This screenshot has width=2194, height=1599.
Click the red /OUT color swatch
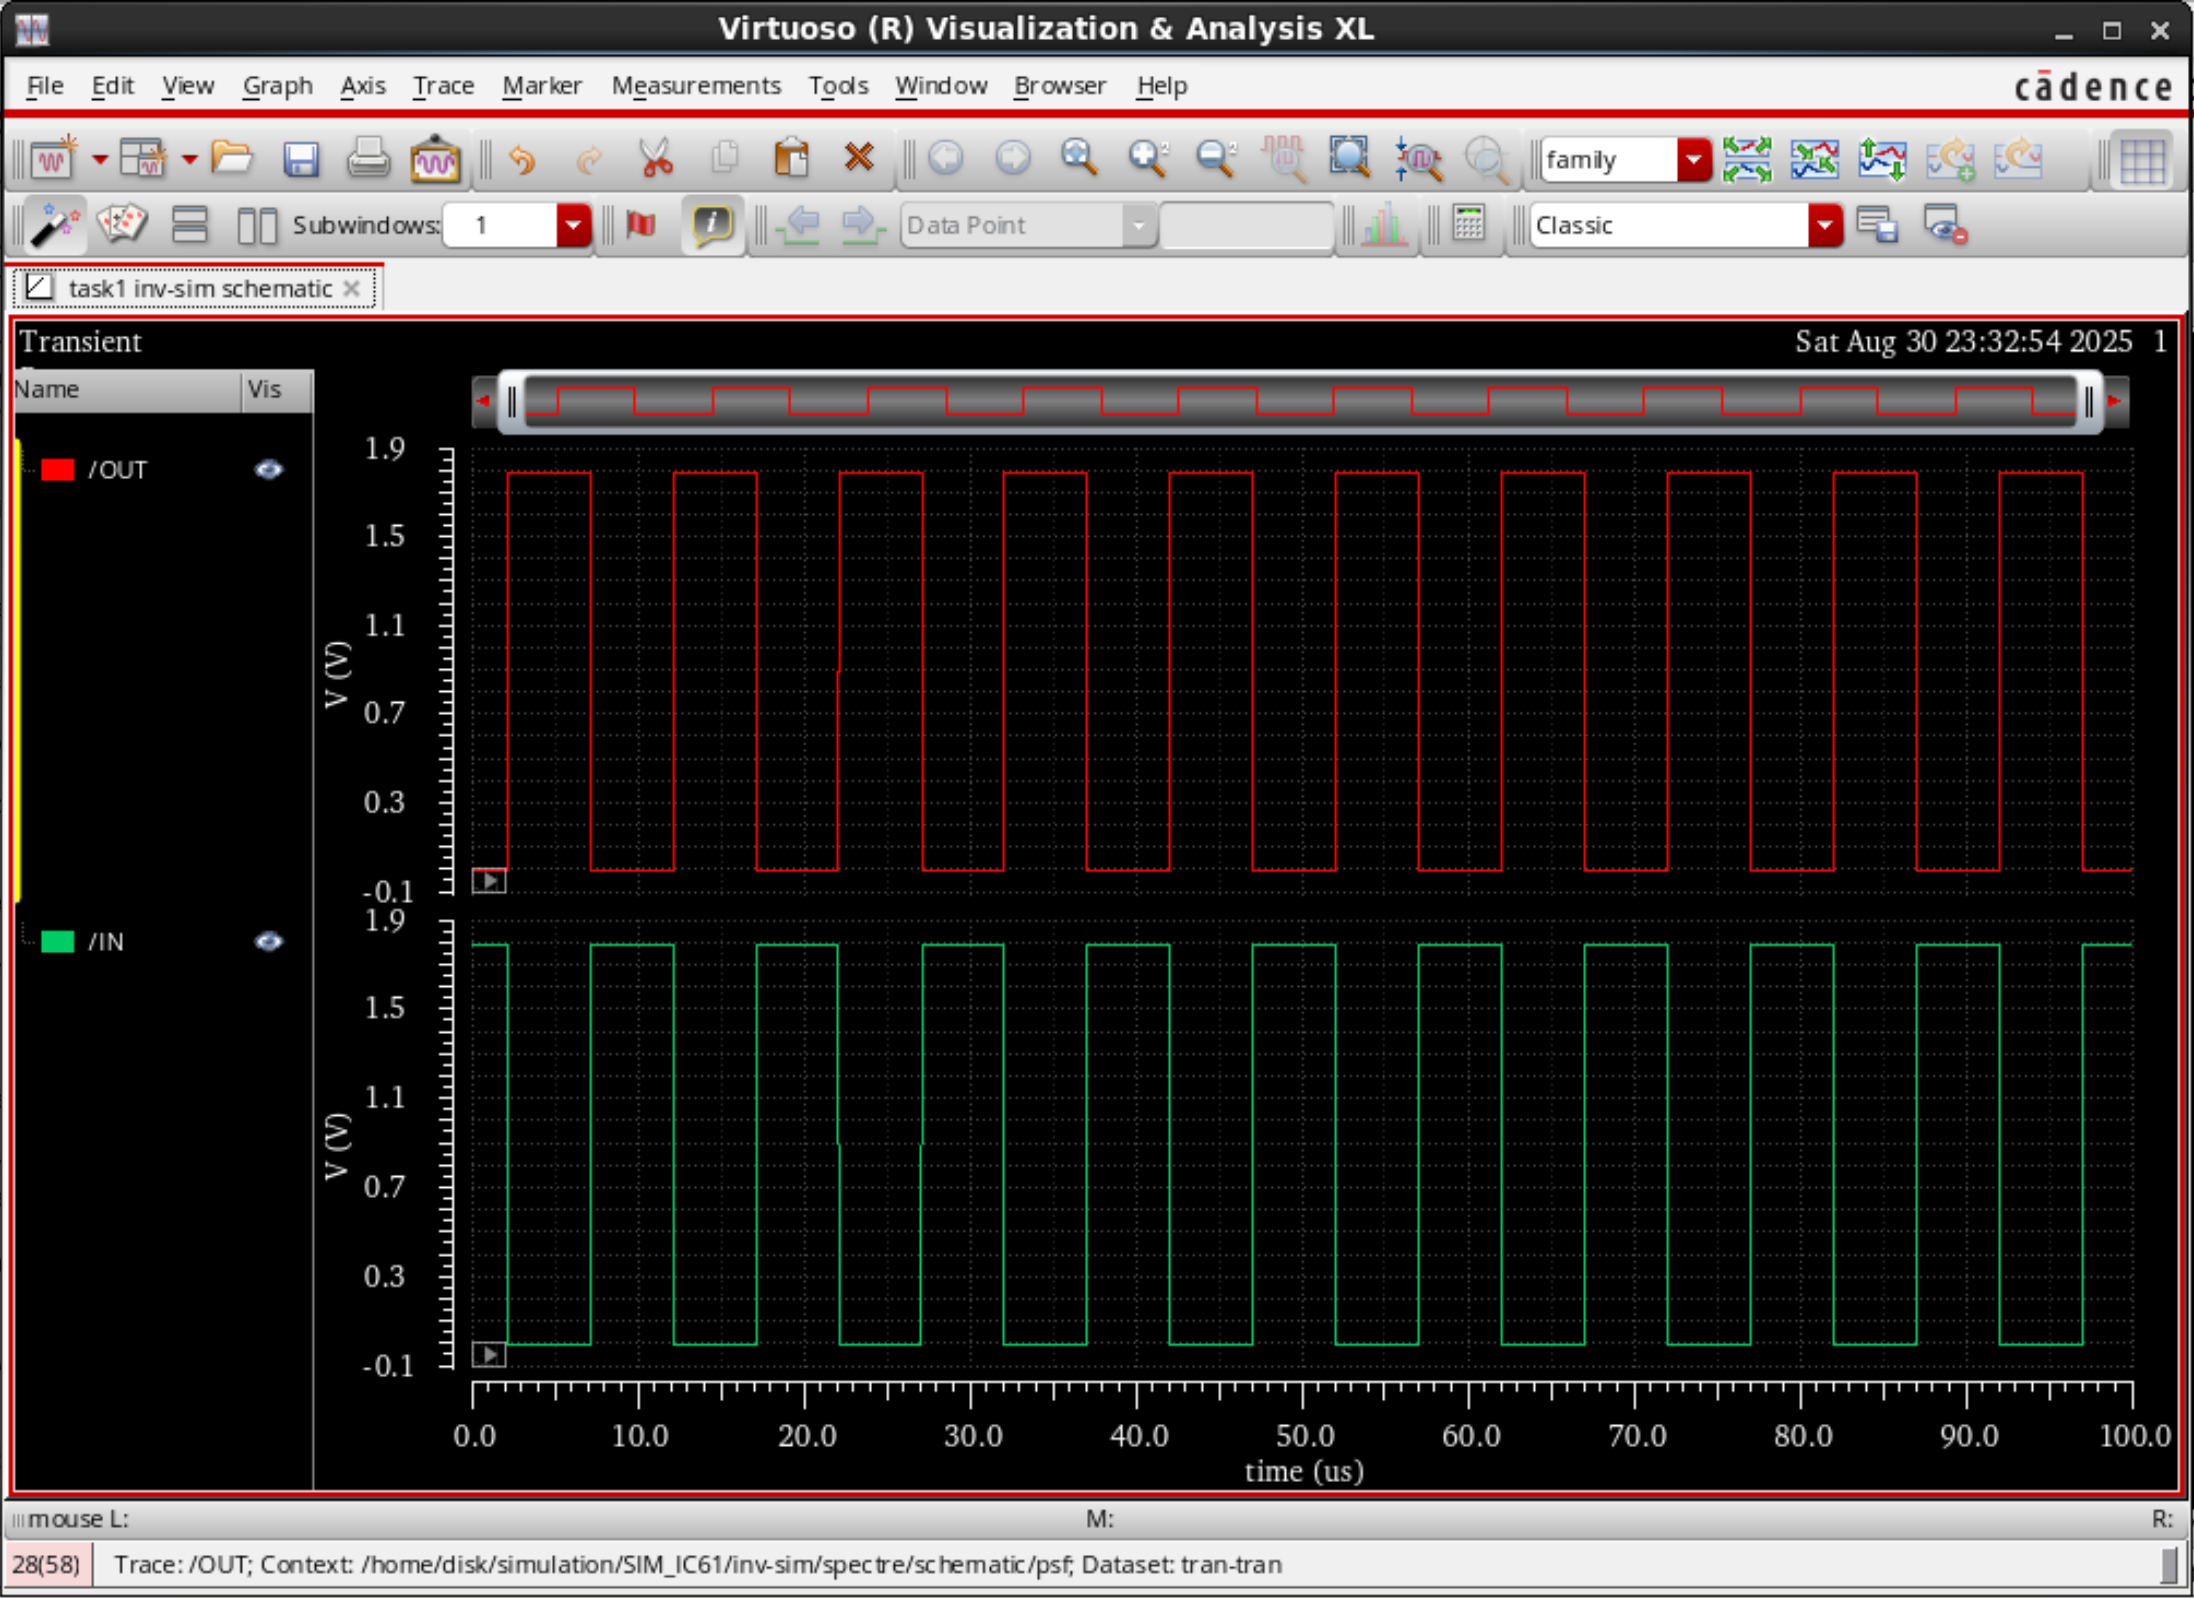point(58,470)
